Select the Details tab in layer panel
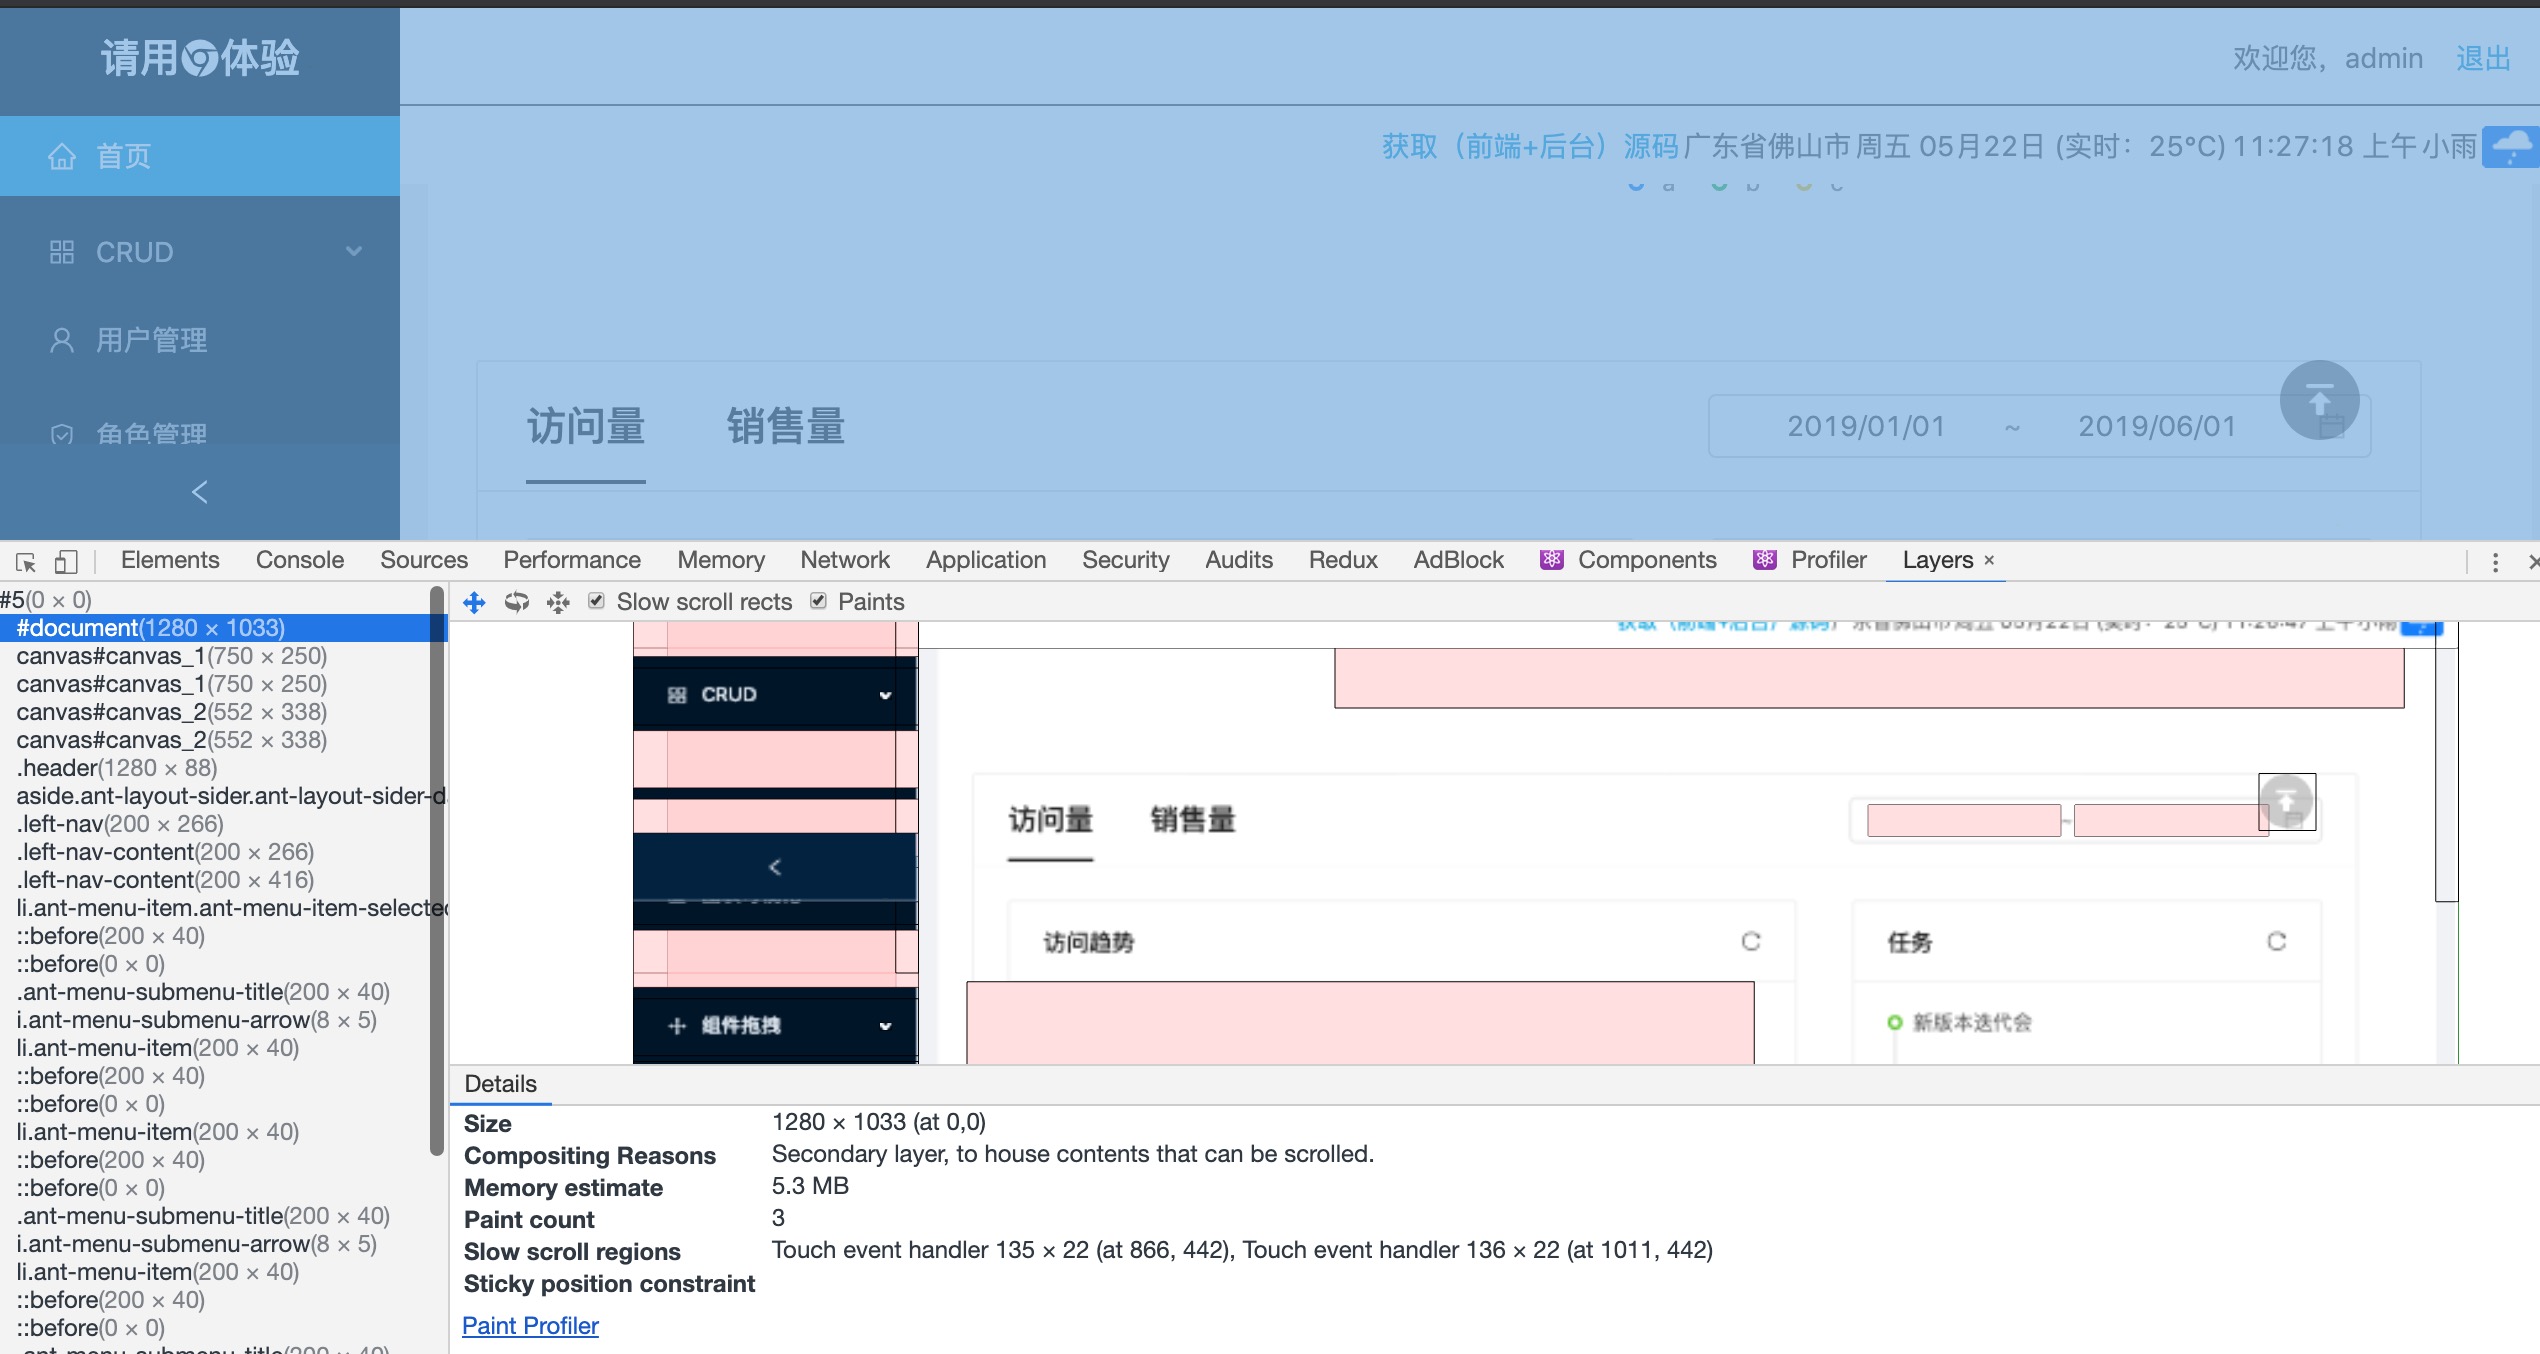Image resolution: width=2540 pixels, height=1354 pixels. click(501, 1084)
